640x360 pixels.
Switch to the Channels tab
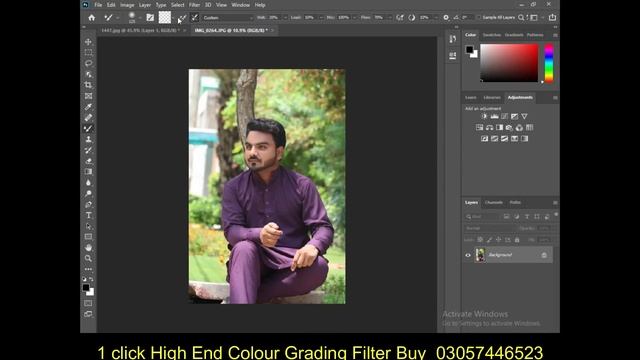pyautogui.click(x=493, y=202)
